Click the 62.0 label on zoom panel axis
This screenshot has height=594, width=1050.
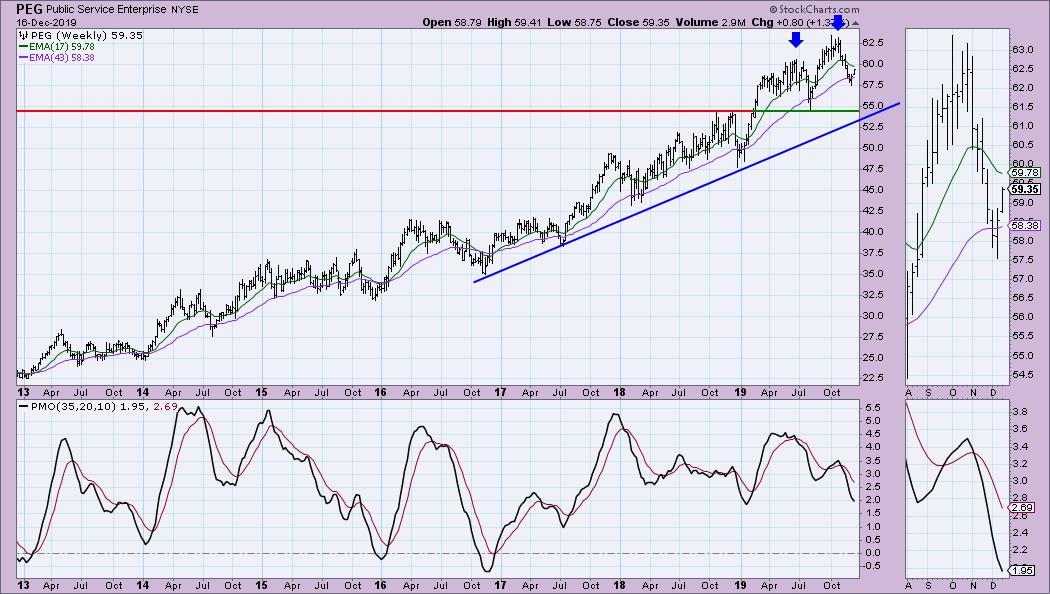1023,88
